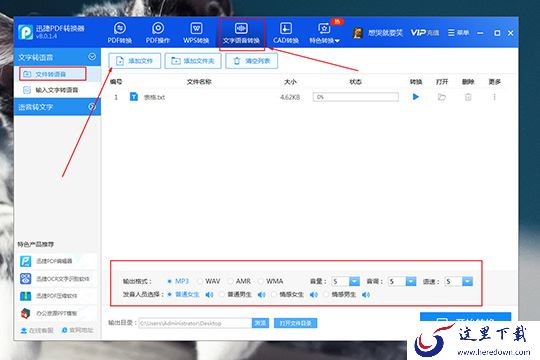
Task: Click the 官网地址 website link
Action: [x=77, y=330]
